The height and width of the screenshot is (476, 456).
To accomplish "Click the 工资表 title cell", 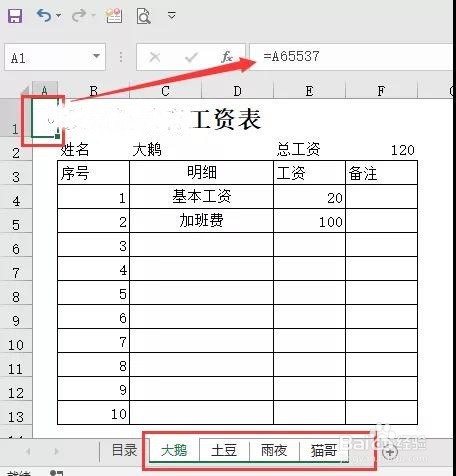I will click(x=227, y=119).
